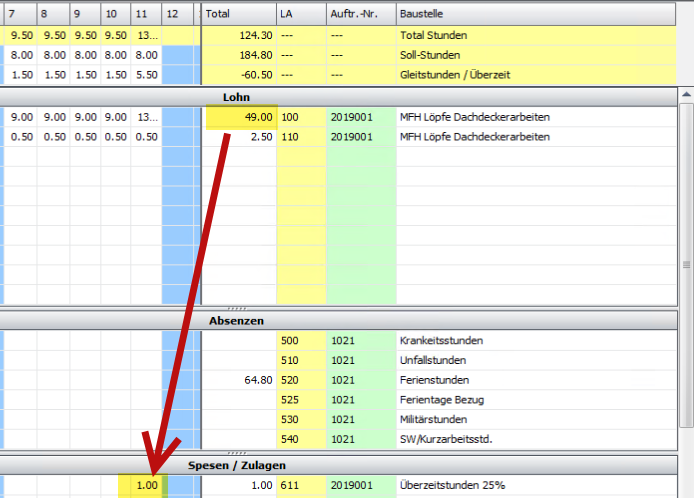The height and width of the screenshot is (498, 694).
Task: Select the yellow 1.00 cell in day 11
Action: [147, 485]
